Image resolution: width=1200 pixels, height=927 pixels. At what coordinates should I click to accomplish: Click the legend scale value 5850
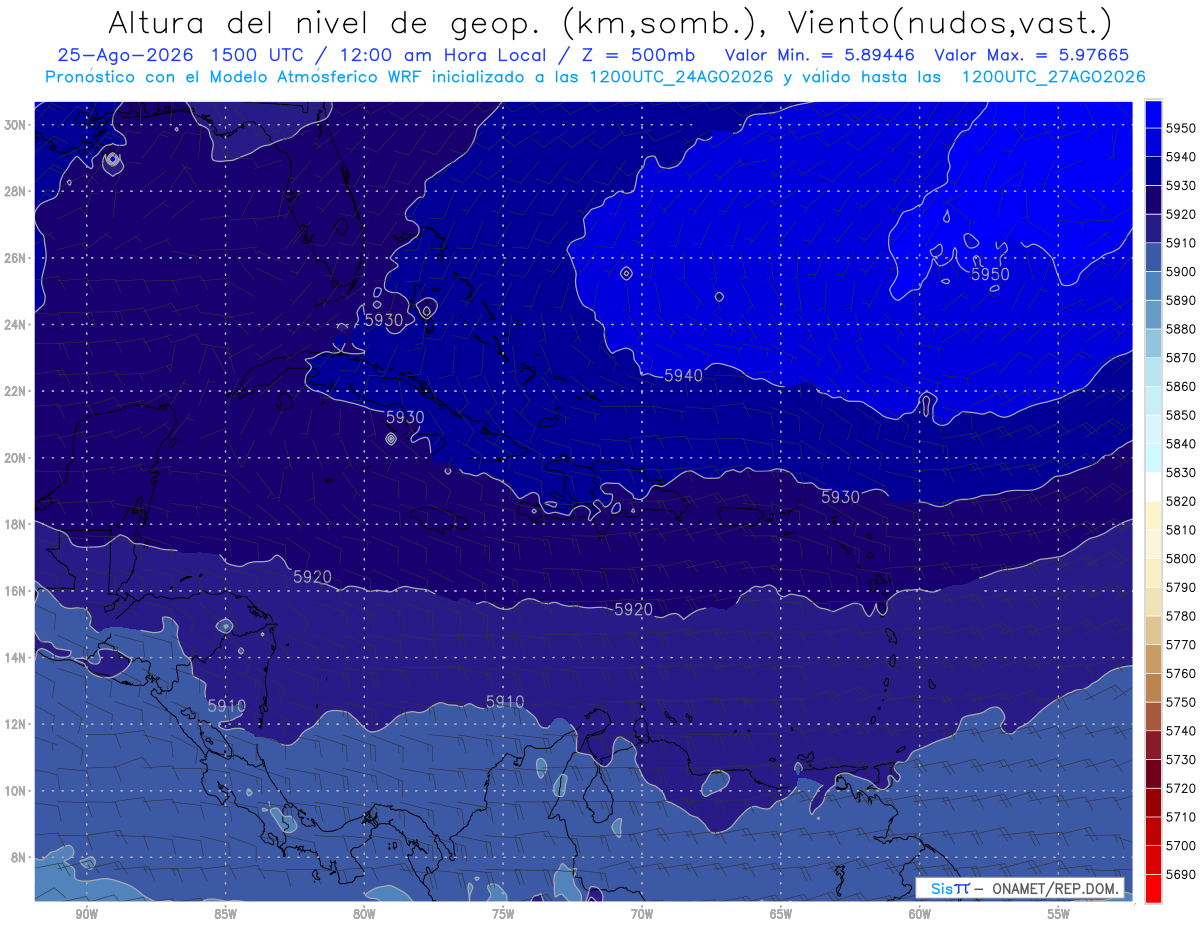point(1181,415)
